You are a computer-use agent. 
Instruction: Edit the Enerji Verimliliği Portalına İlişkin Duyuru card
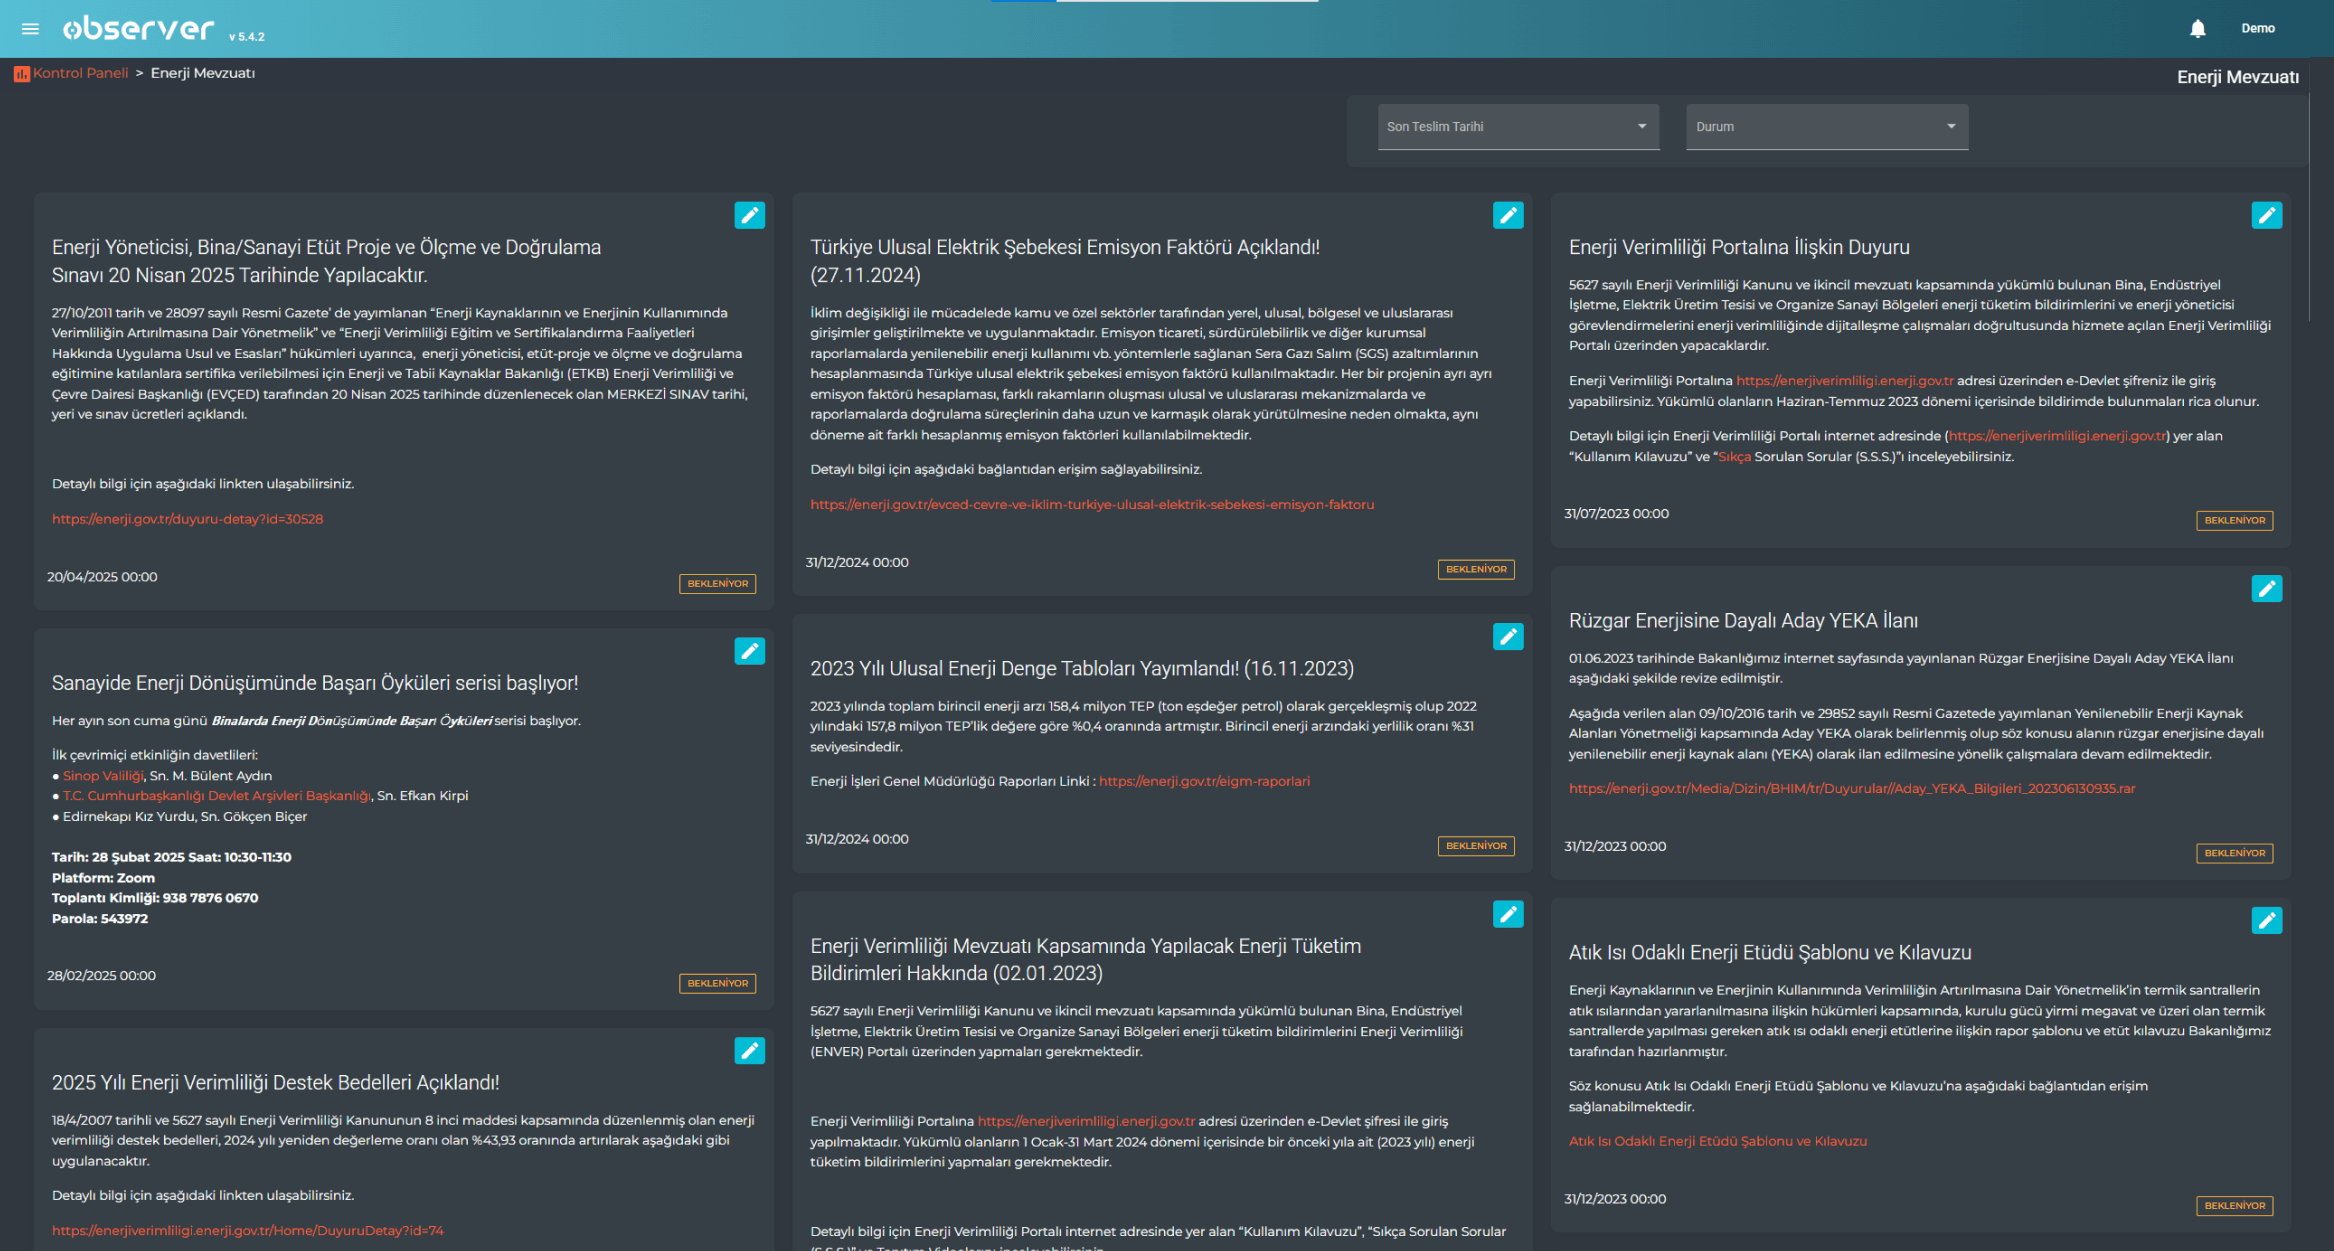point(2266,215)
